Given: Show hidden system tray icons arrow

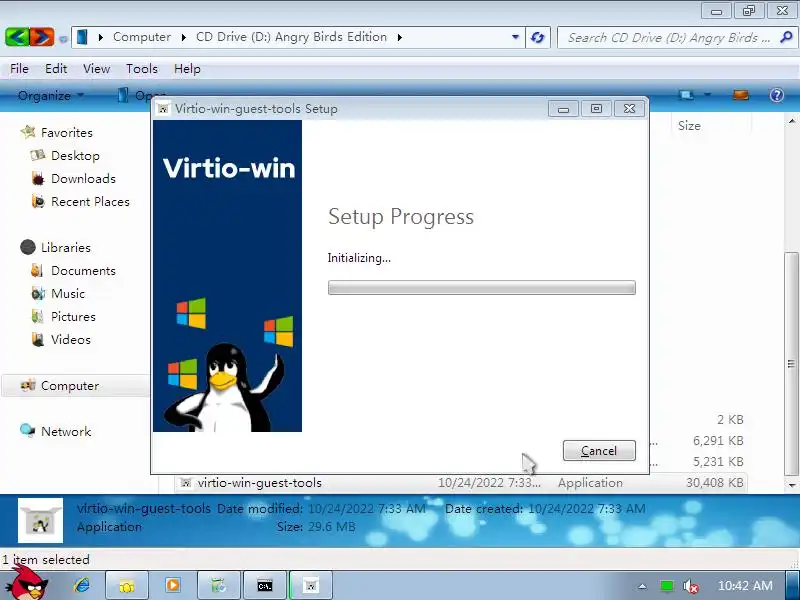Looking at the screenshot, I should coord(643,586).
